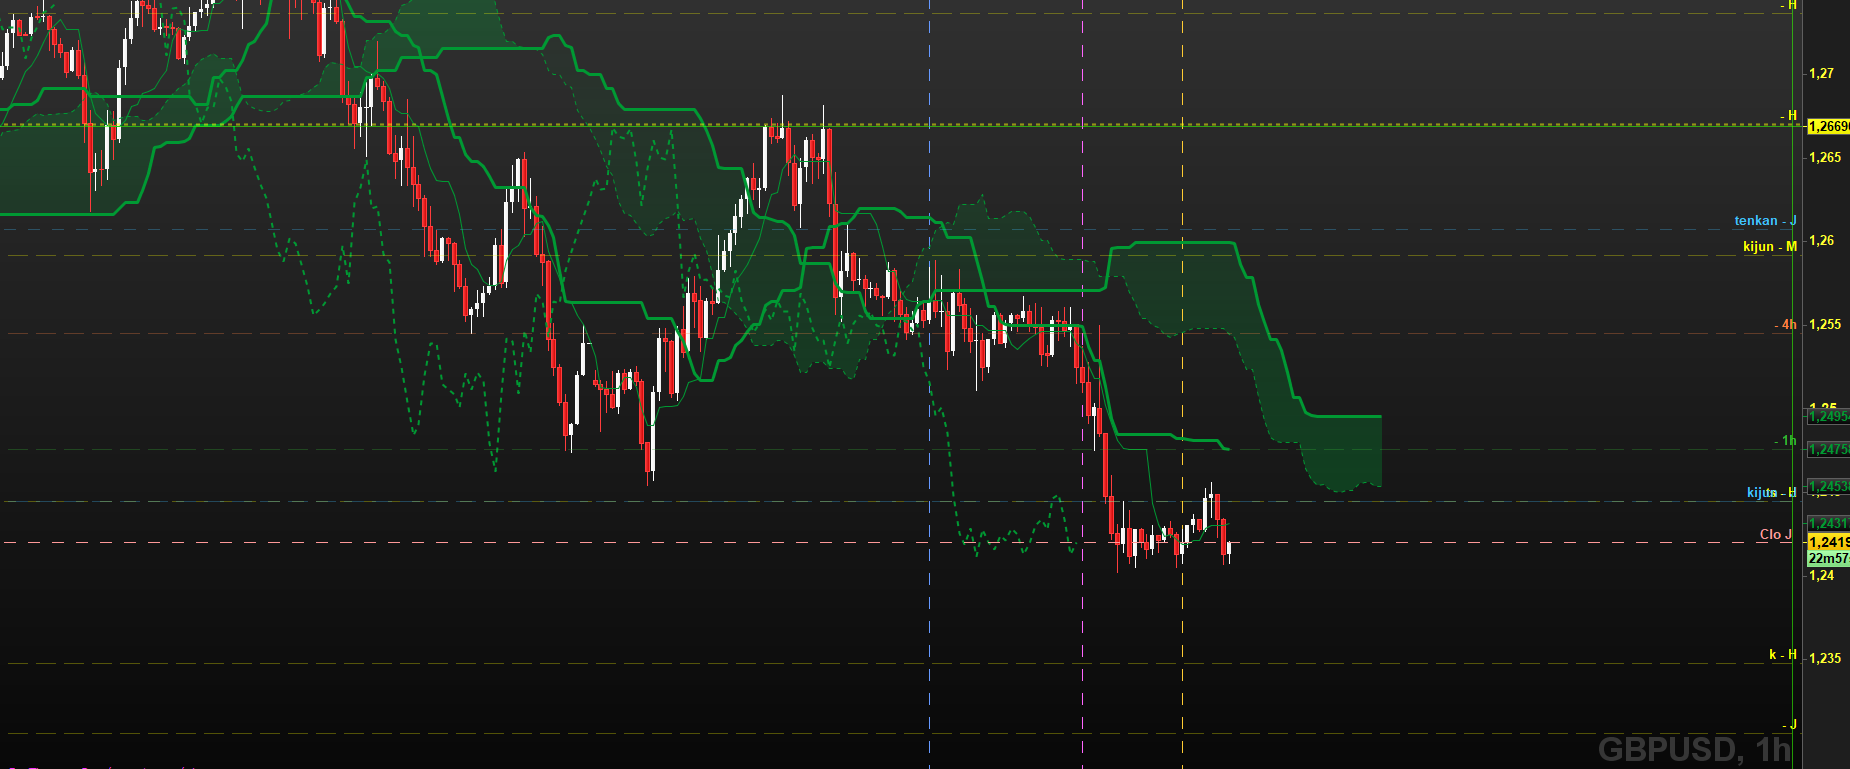Select the blue tenkan - J level label
The height and width of the screenshot is (769, 1850).
(x=1765, y=220)
